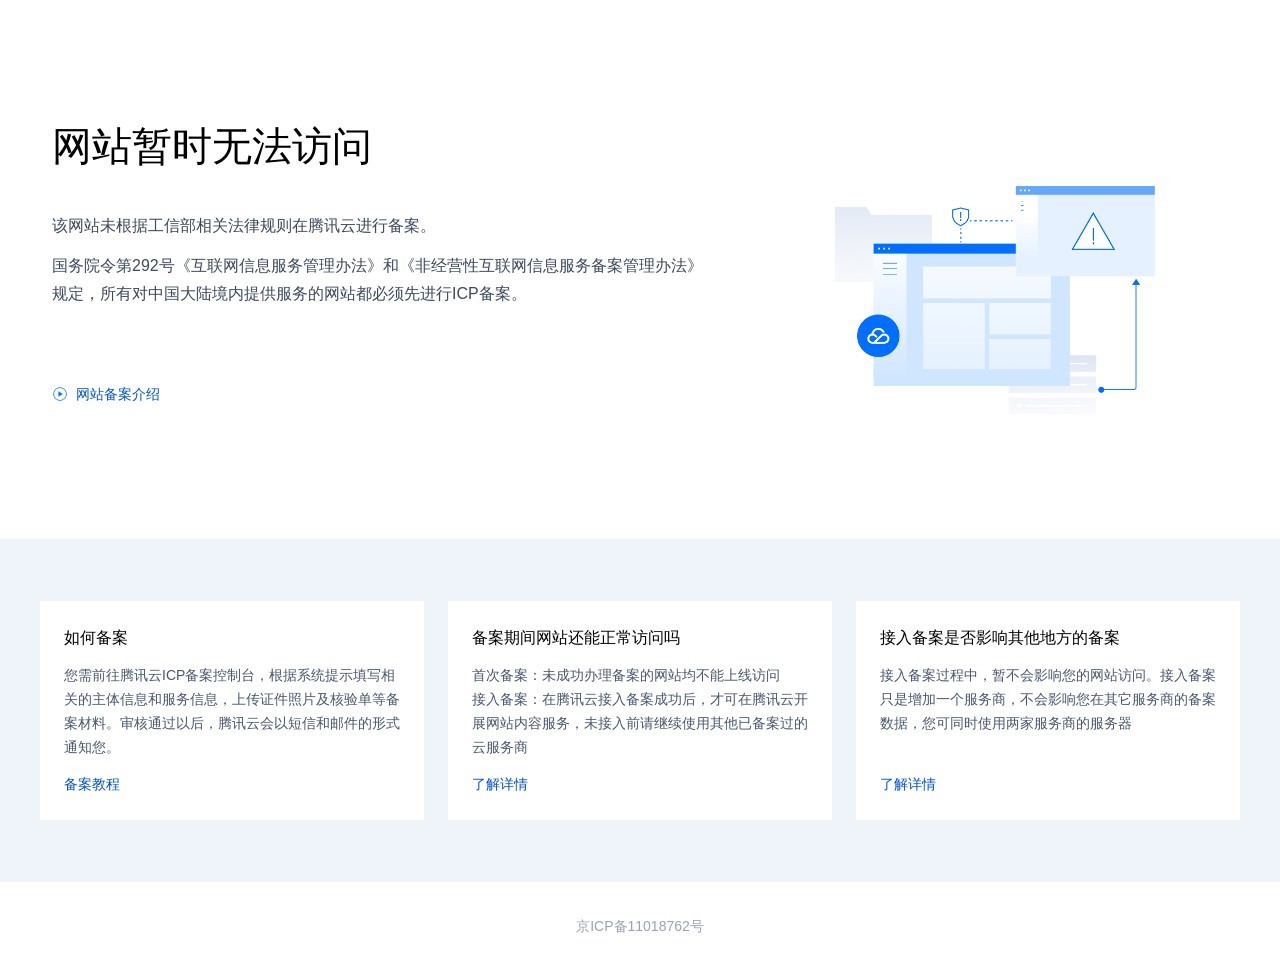
Task: Click the play icon beside 网站备案介绍
Action: click(x=60, y=394)
